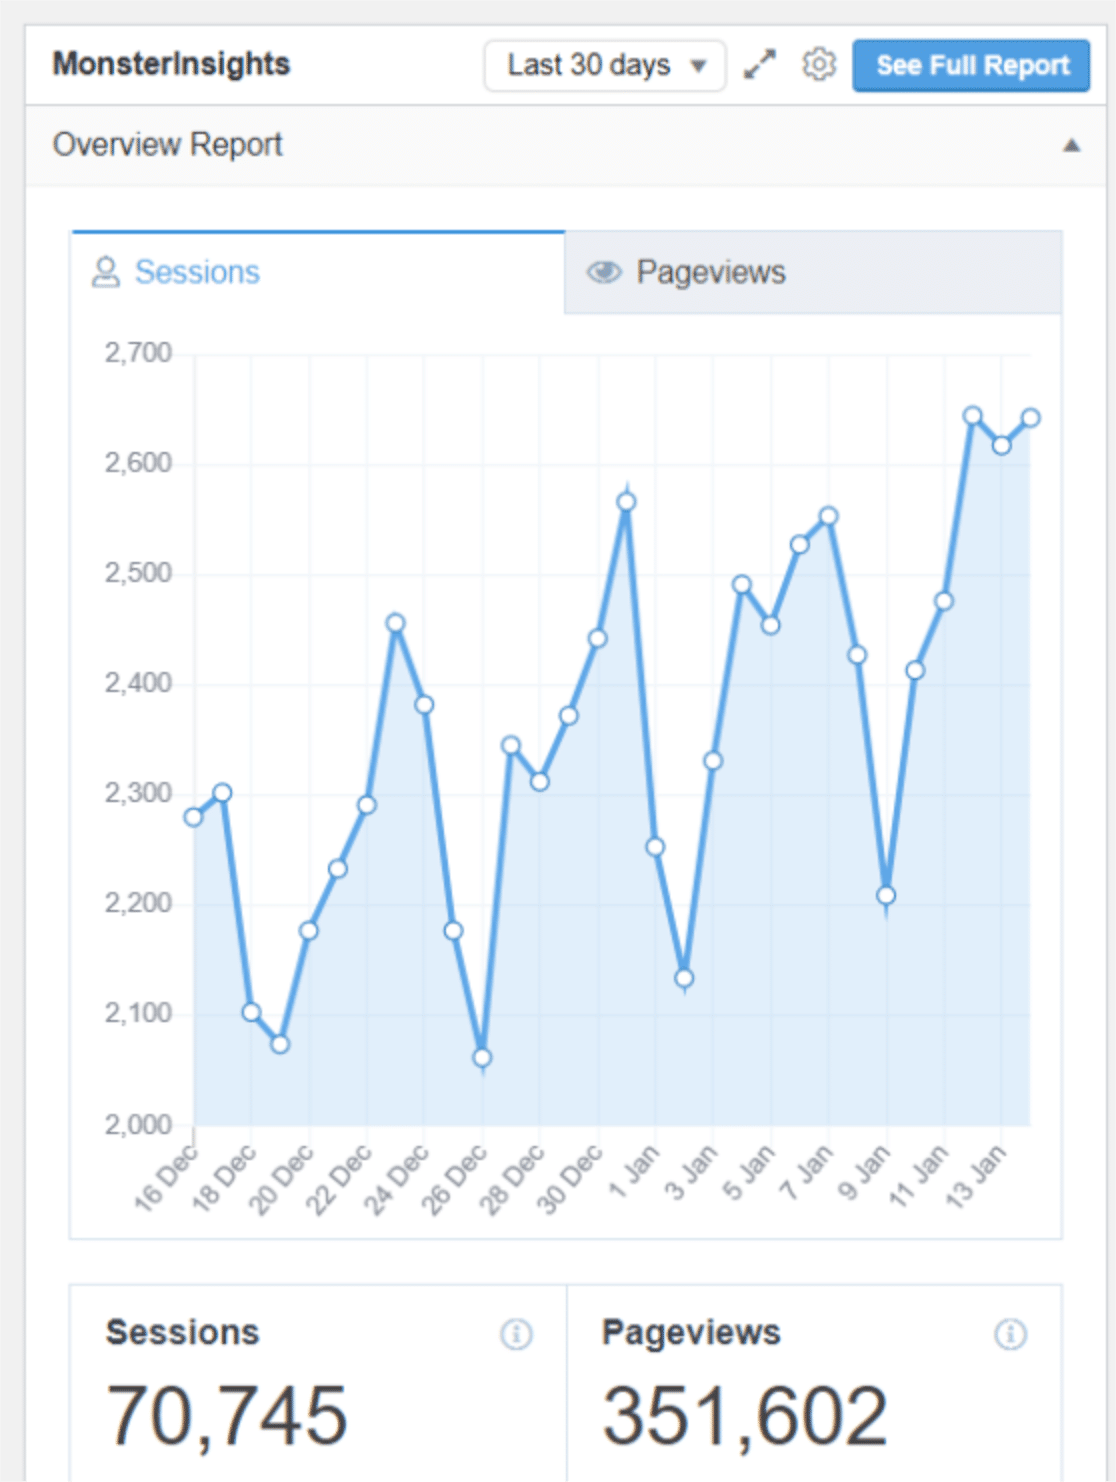The height and width of the screenshot is (1482, 1116).
Task: Click the first data point on 16 Dec
Action: [194, 817]
